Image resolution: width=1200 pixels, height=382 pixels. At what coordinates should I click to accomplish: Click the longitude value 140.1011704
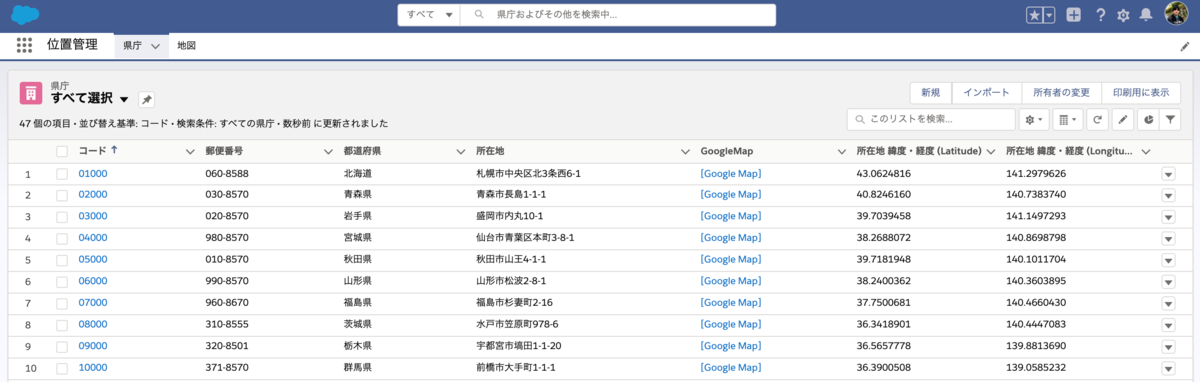(1036, 259)
